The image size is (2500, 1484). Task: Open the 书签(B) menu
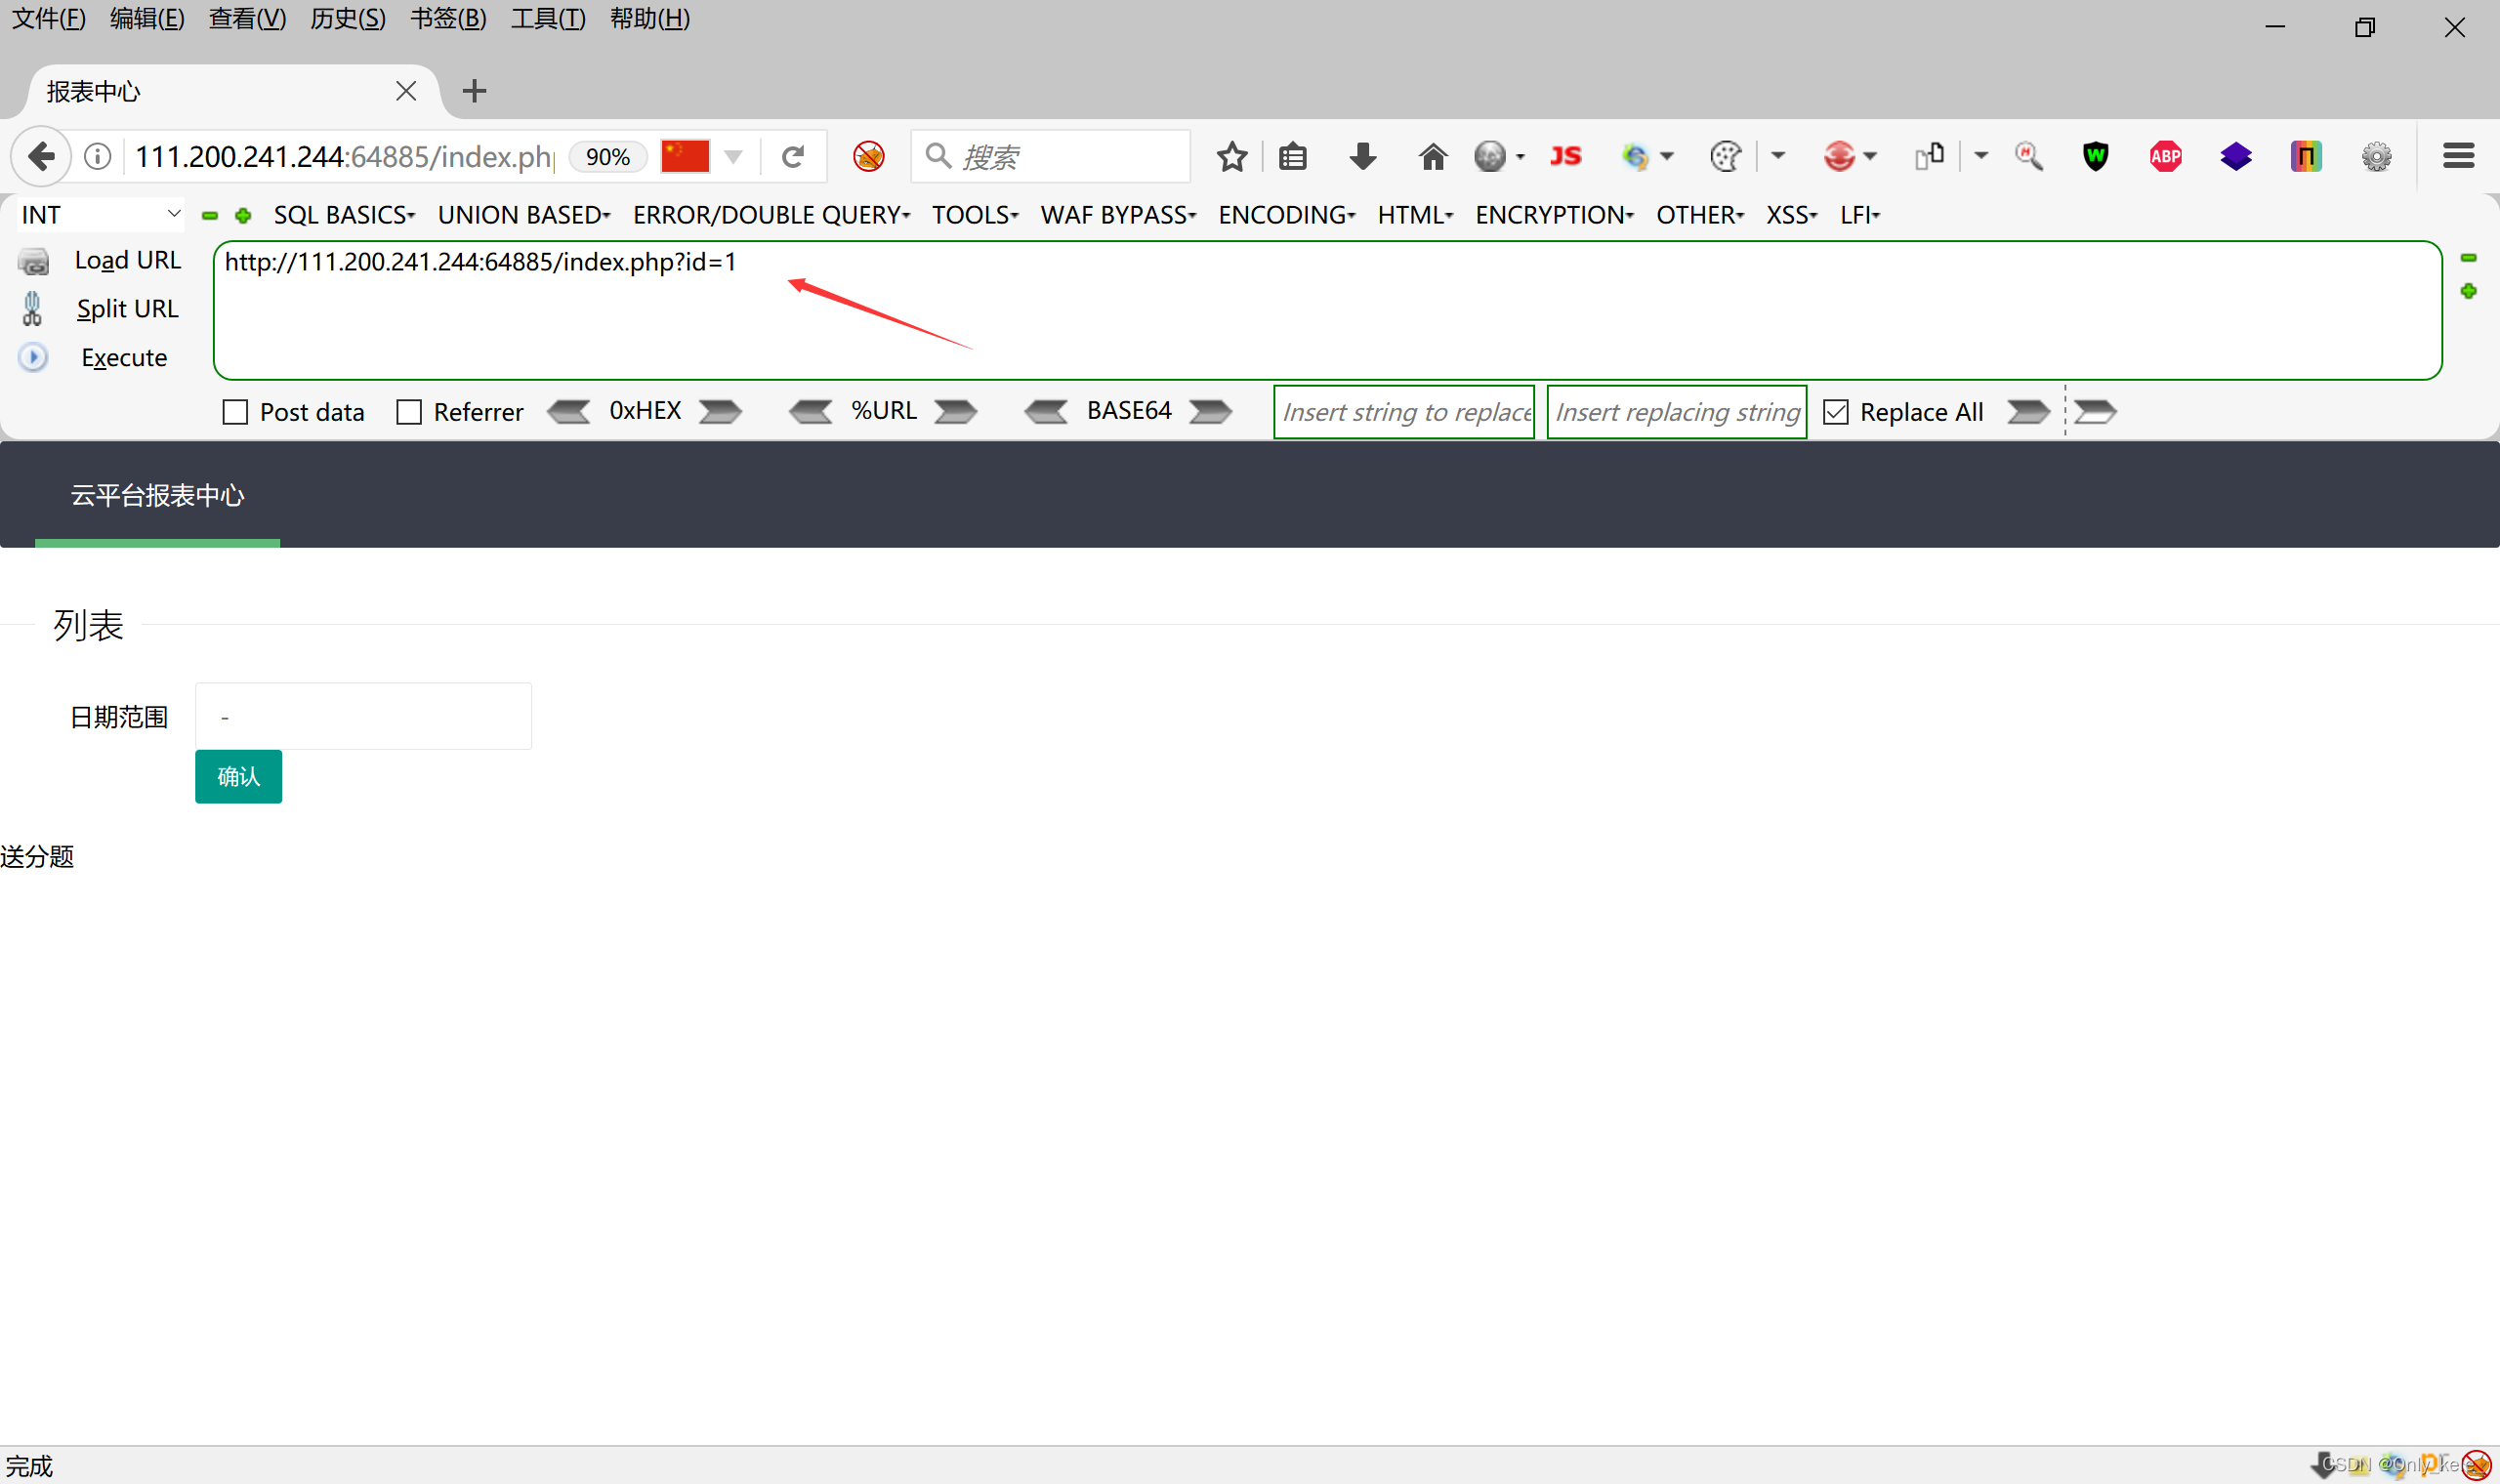[447, 19]
